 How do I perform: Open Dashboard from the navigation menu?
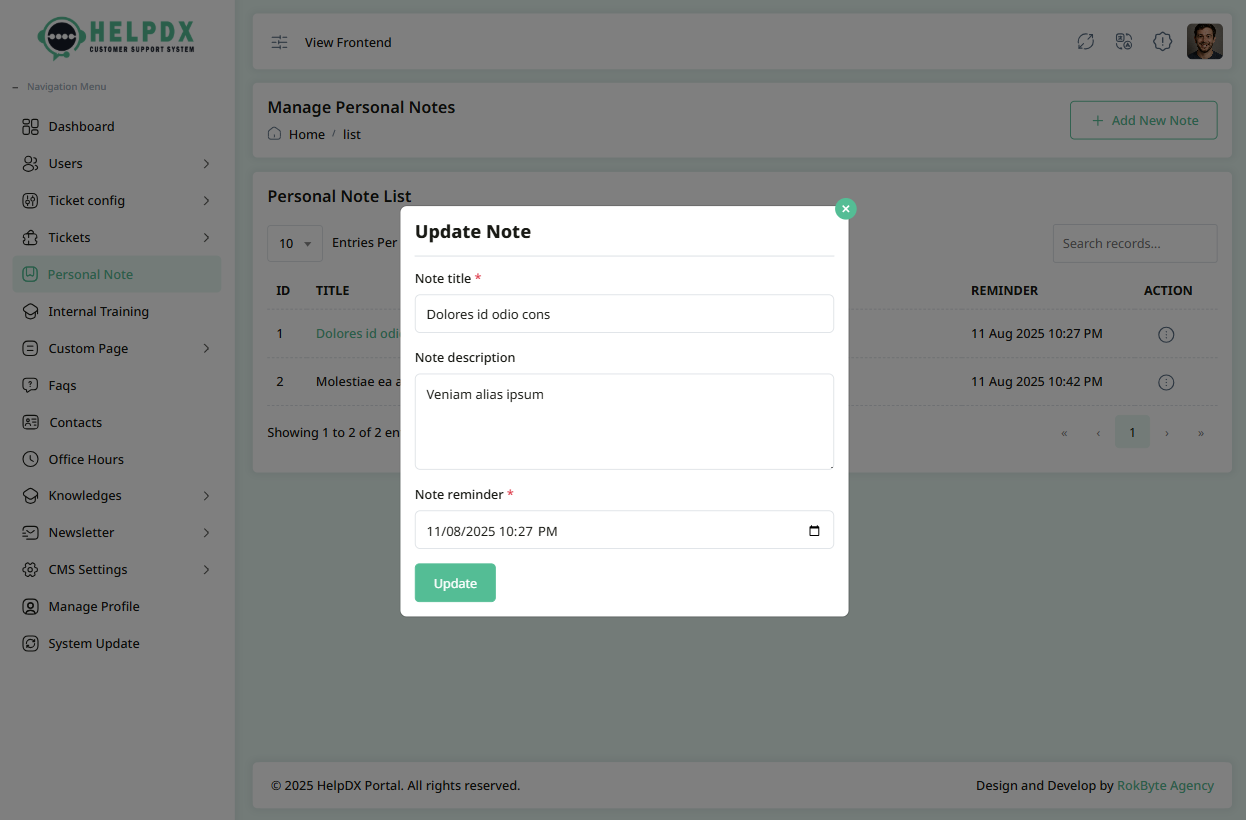pos(81,126)
